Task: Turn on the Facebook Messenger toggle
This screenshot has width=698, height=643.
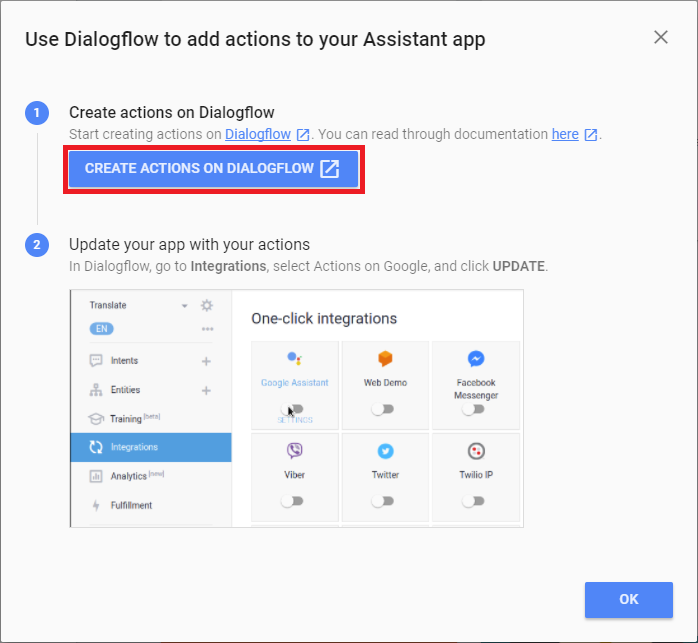Action: coord(473,409)
